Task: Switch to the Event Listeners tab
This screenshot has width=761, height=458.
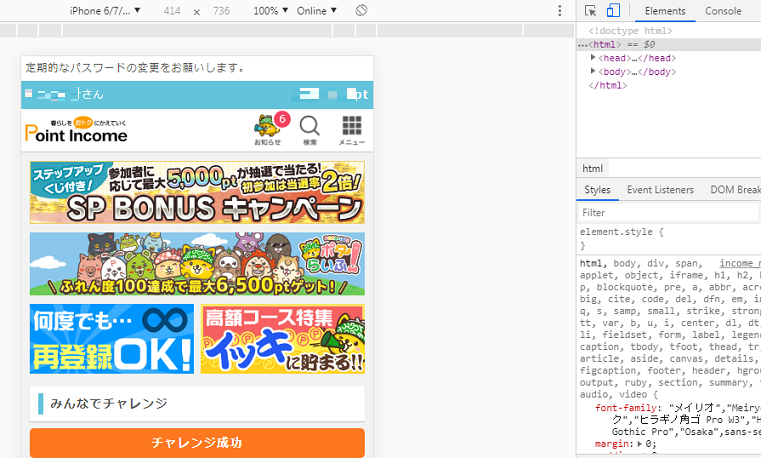Action: [660, 190]
